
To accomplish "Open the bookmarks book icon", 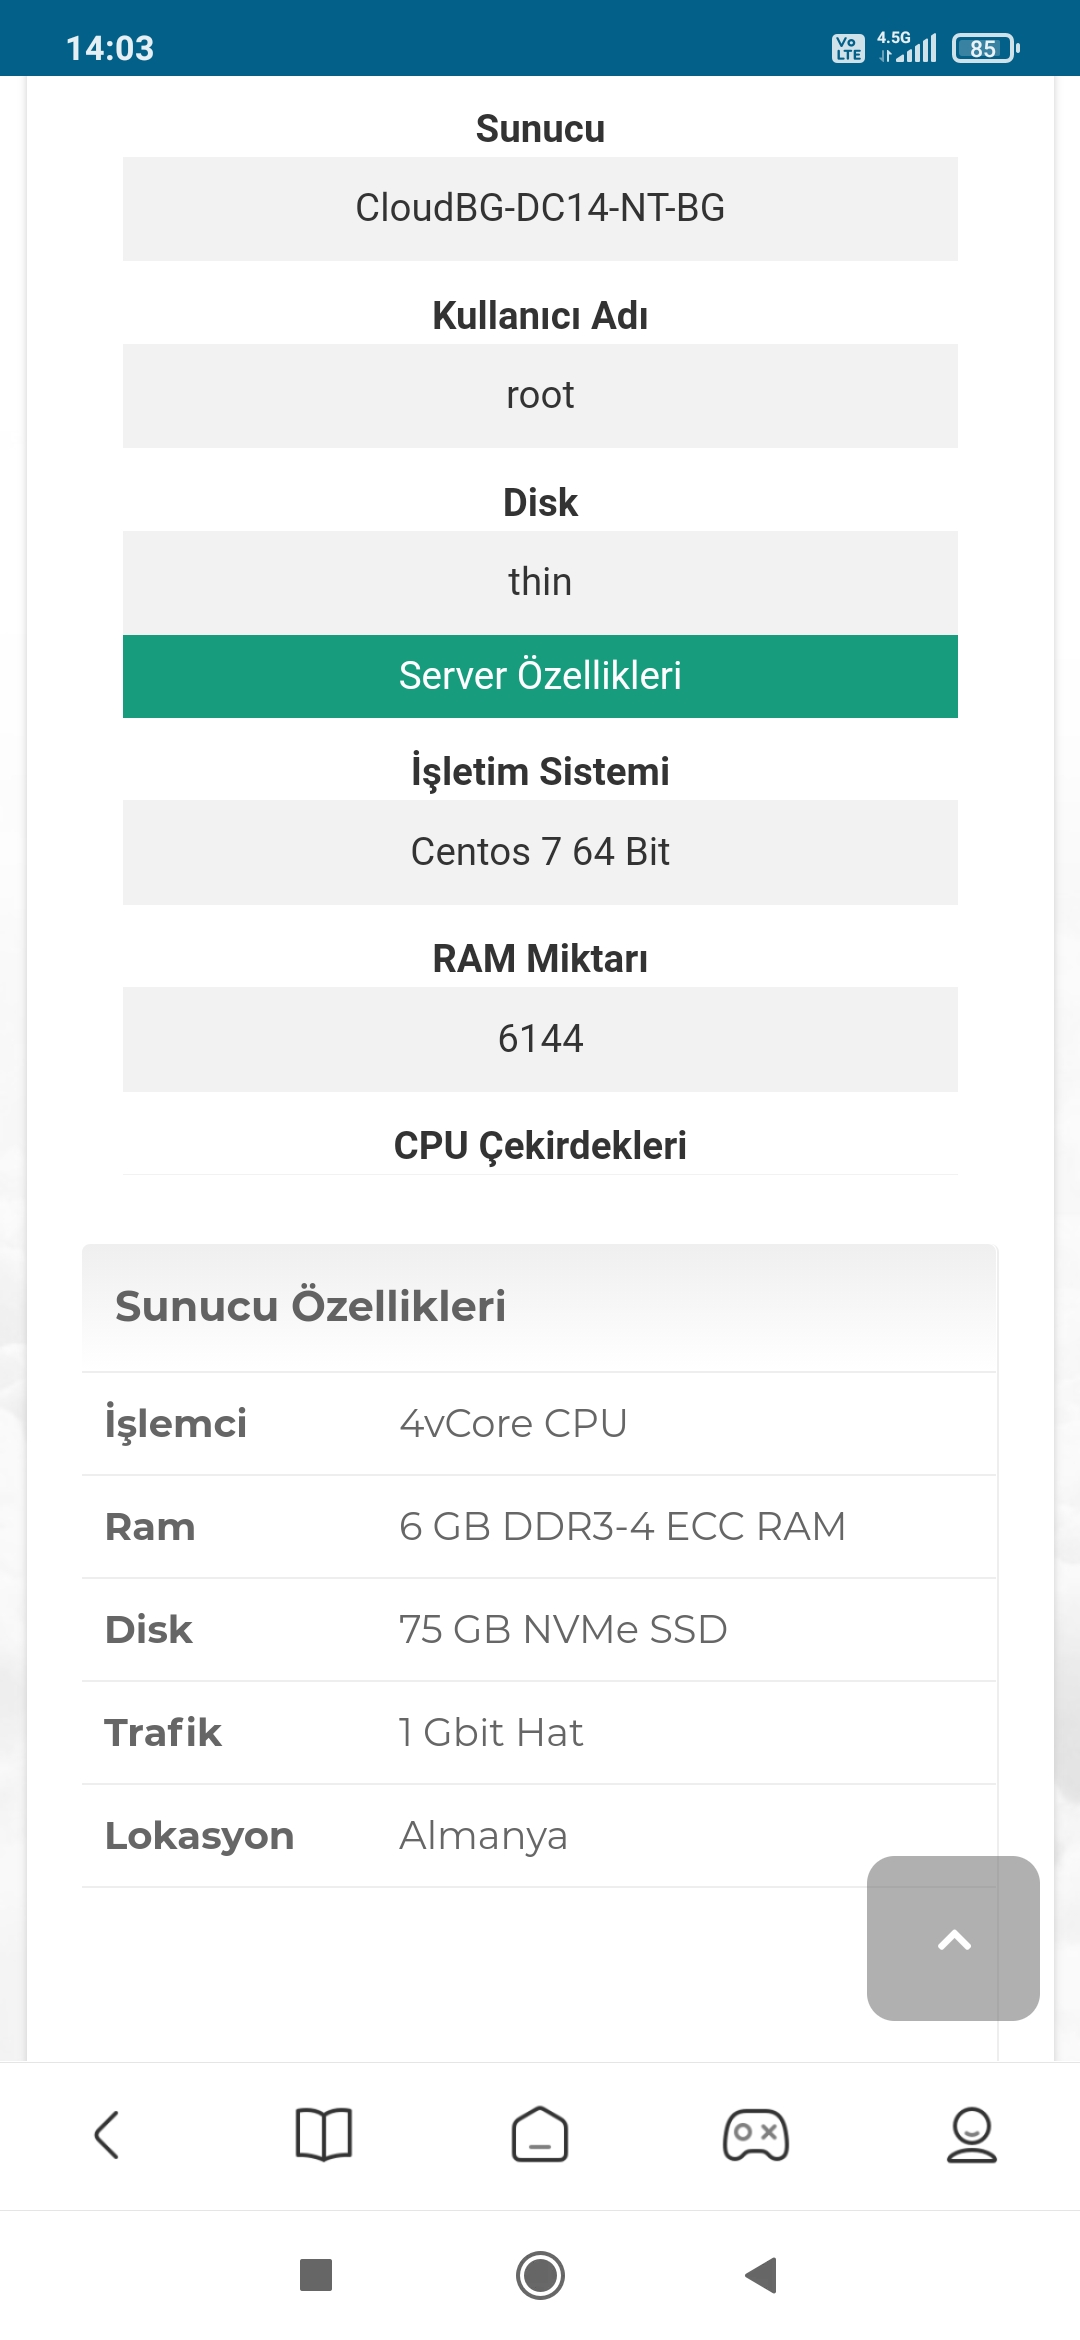I will [x=323, y=2135].
